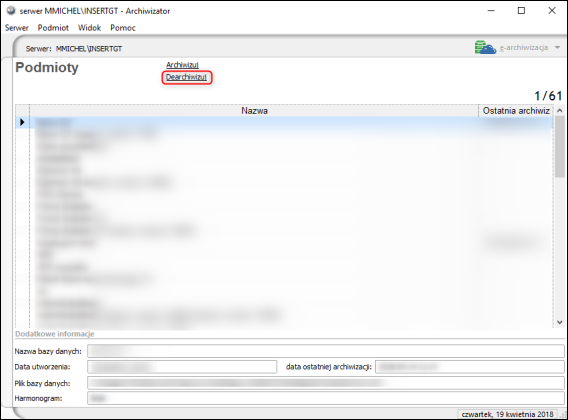Click the vertical scrollbar thumb in list

point(560,146)
